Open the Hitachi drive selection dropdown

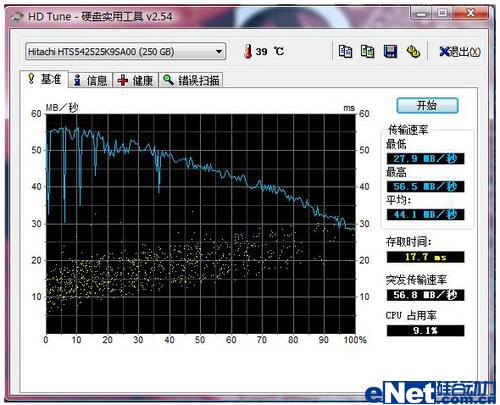(125, 52)
